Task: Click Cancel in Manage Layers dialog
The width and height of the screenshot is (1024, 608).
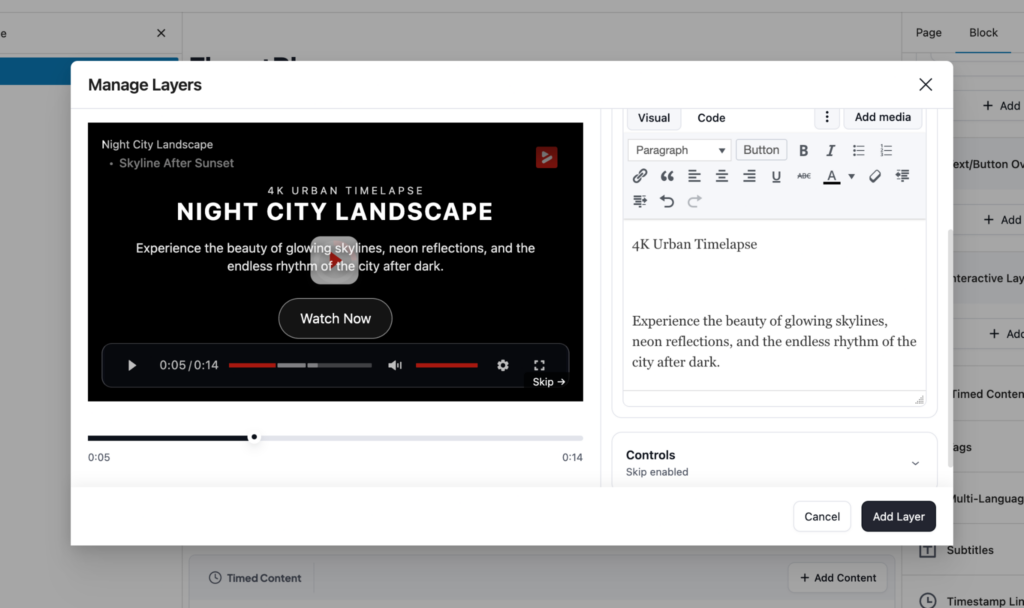Action: [x=822, y=517]
